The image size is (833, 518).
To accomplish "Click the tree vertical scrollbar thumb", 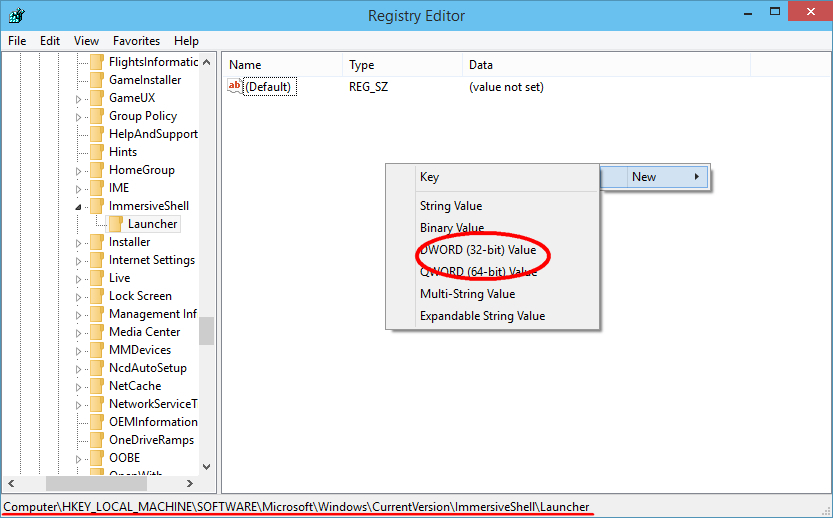I will point(207,331).
